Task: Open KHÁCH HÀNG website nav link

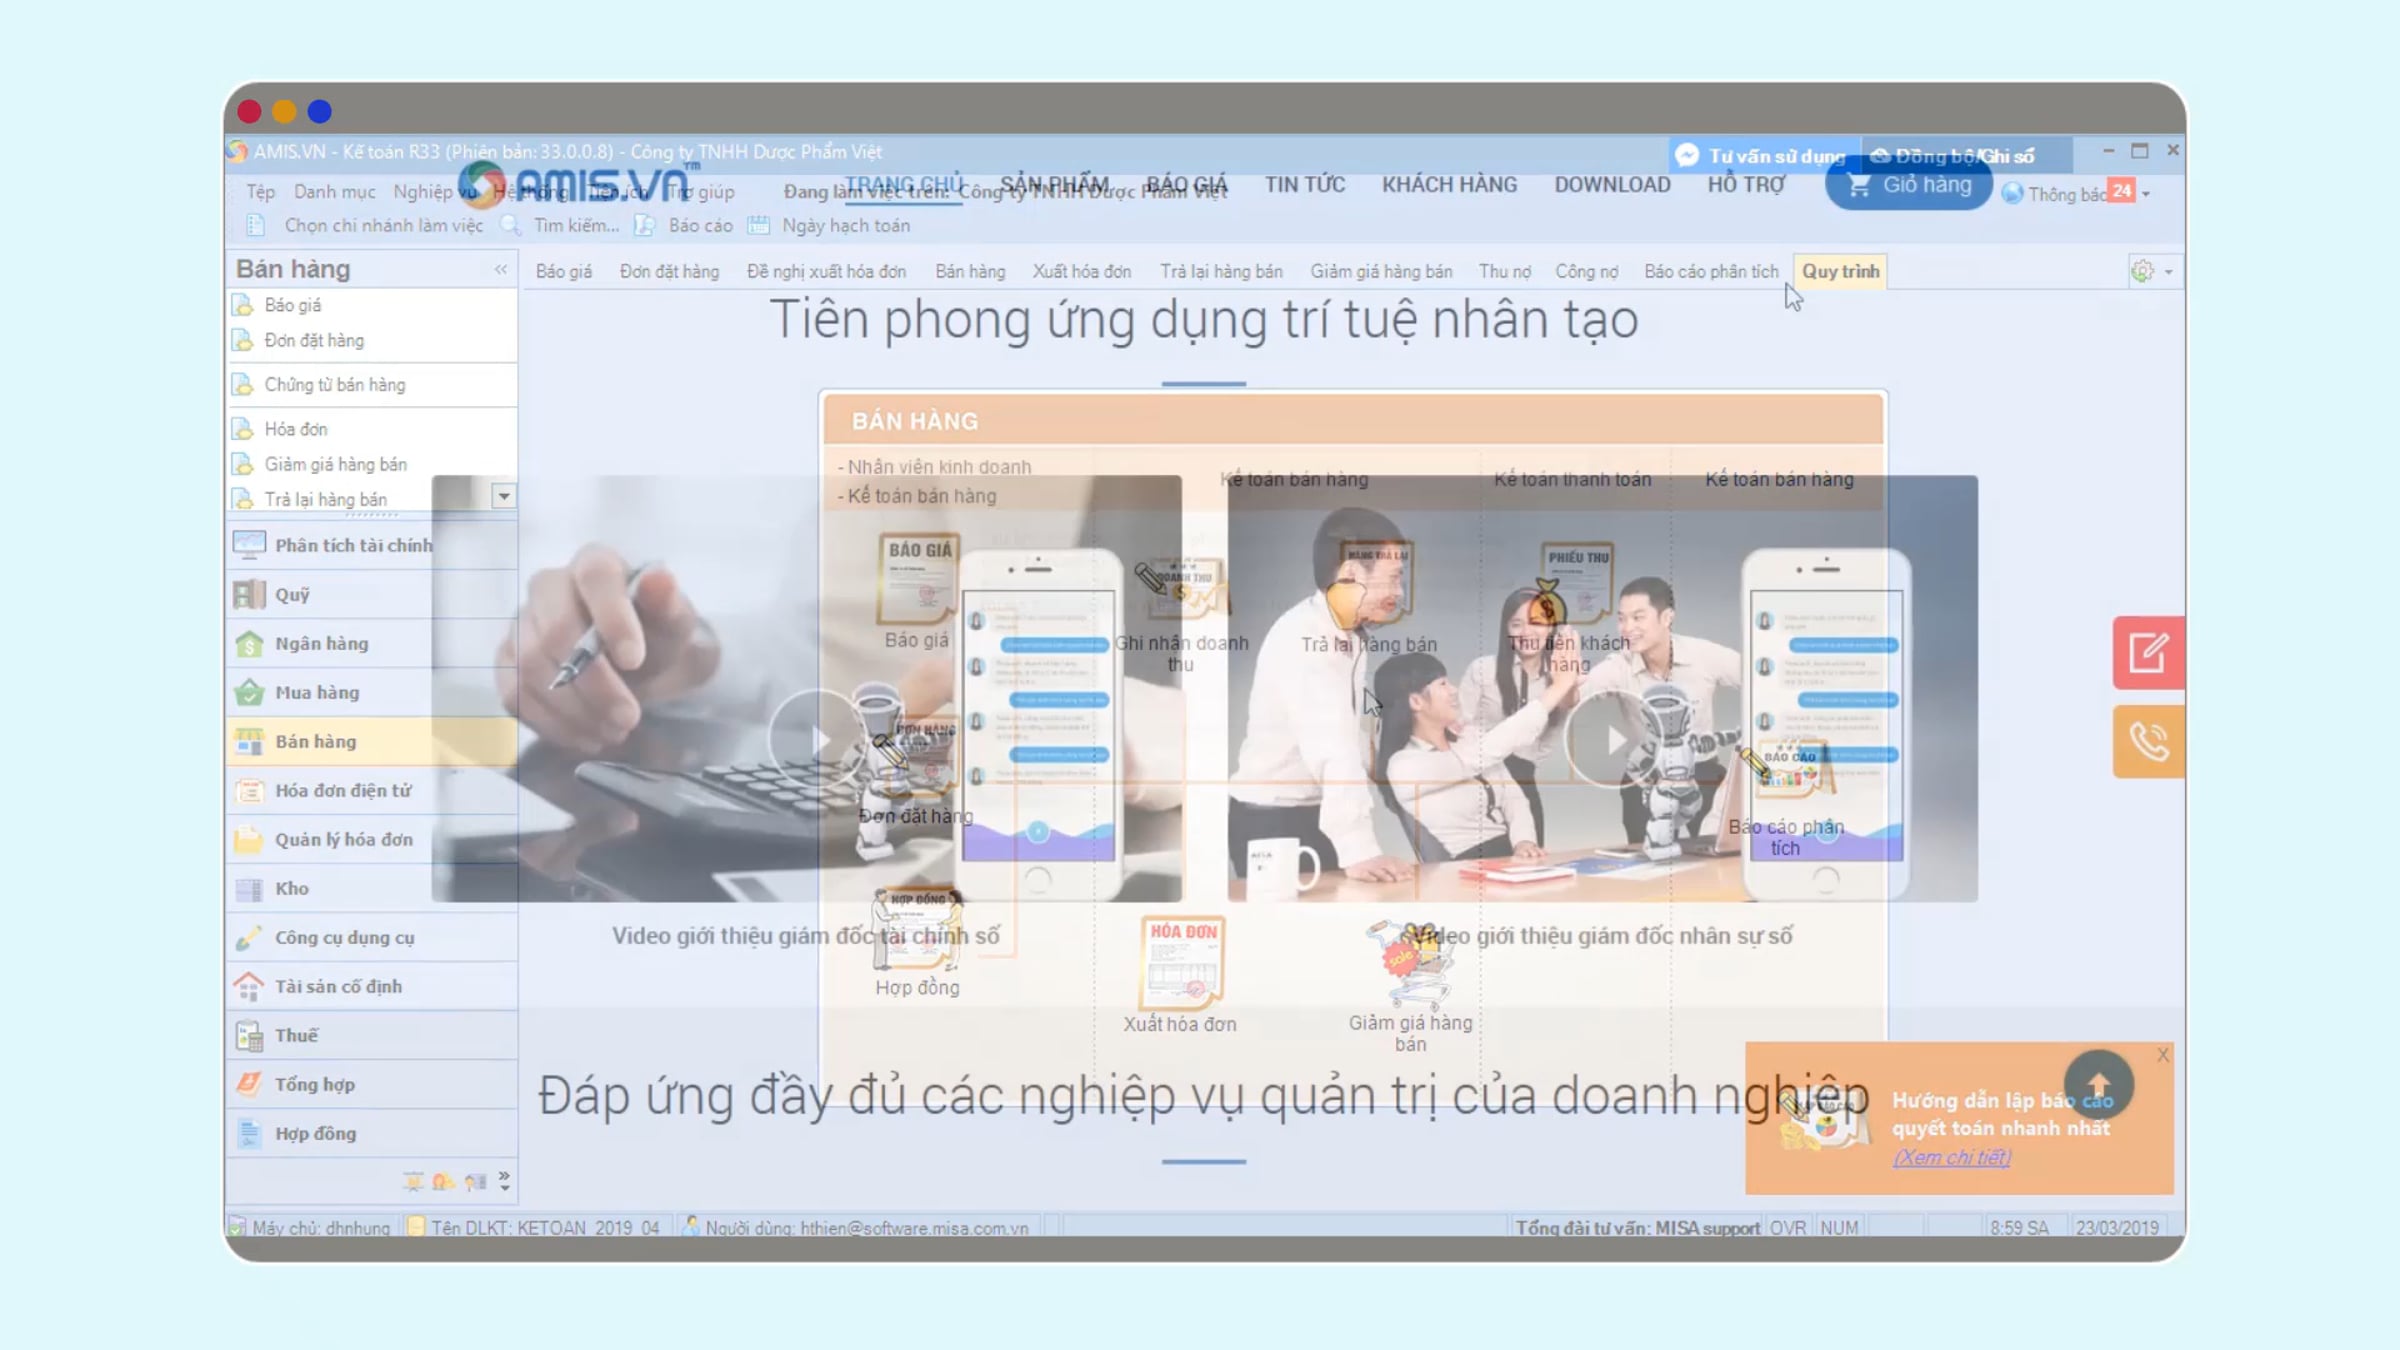Action: tap(1449, 185)
